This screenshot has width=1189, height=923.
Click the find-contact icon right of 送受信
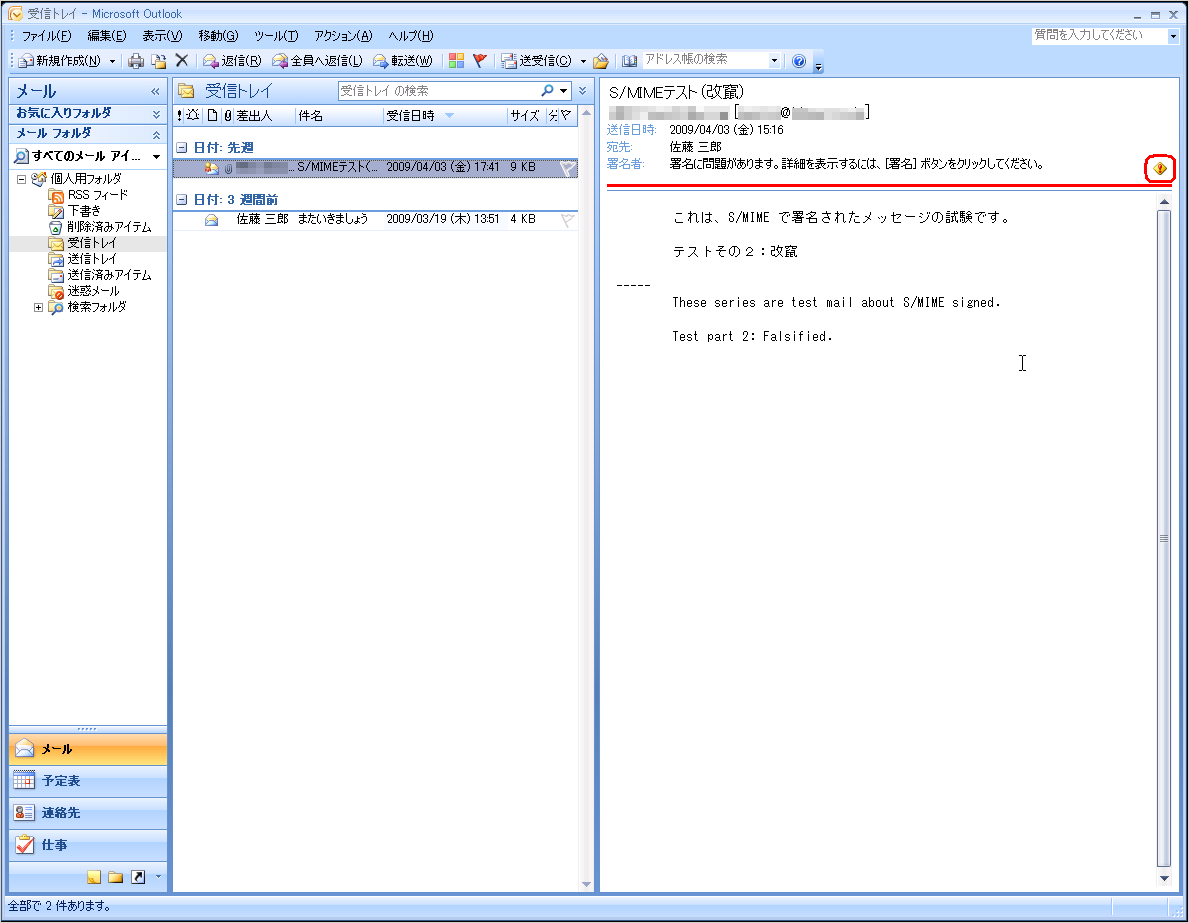601,61
